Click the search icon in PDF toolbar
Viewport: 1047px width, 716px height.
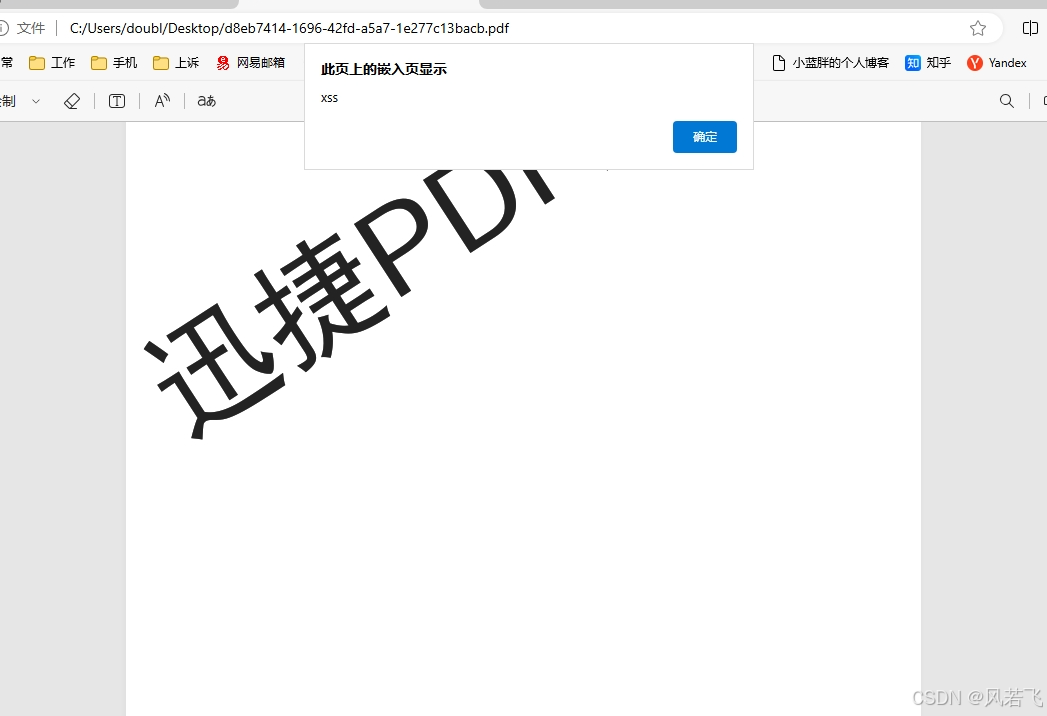pos(1006,101)
